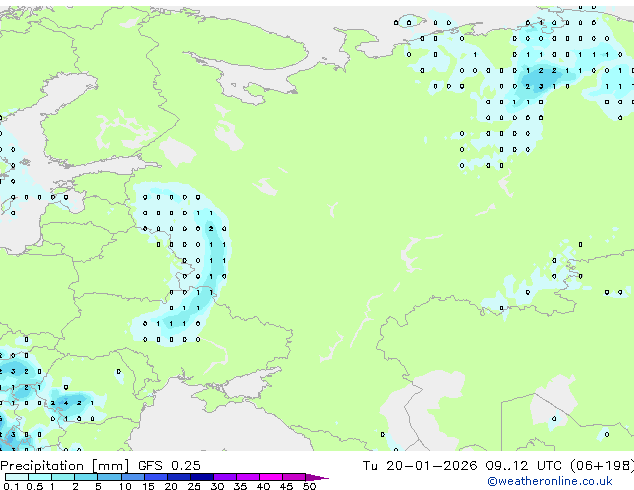Click the "40" legend scale label
The width and height of the screenshot is (634, 490).
point(263,486)
